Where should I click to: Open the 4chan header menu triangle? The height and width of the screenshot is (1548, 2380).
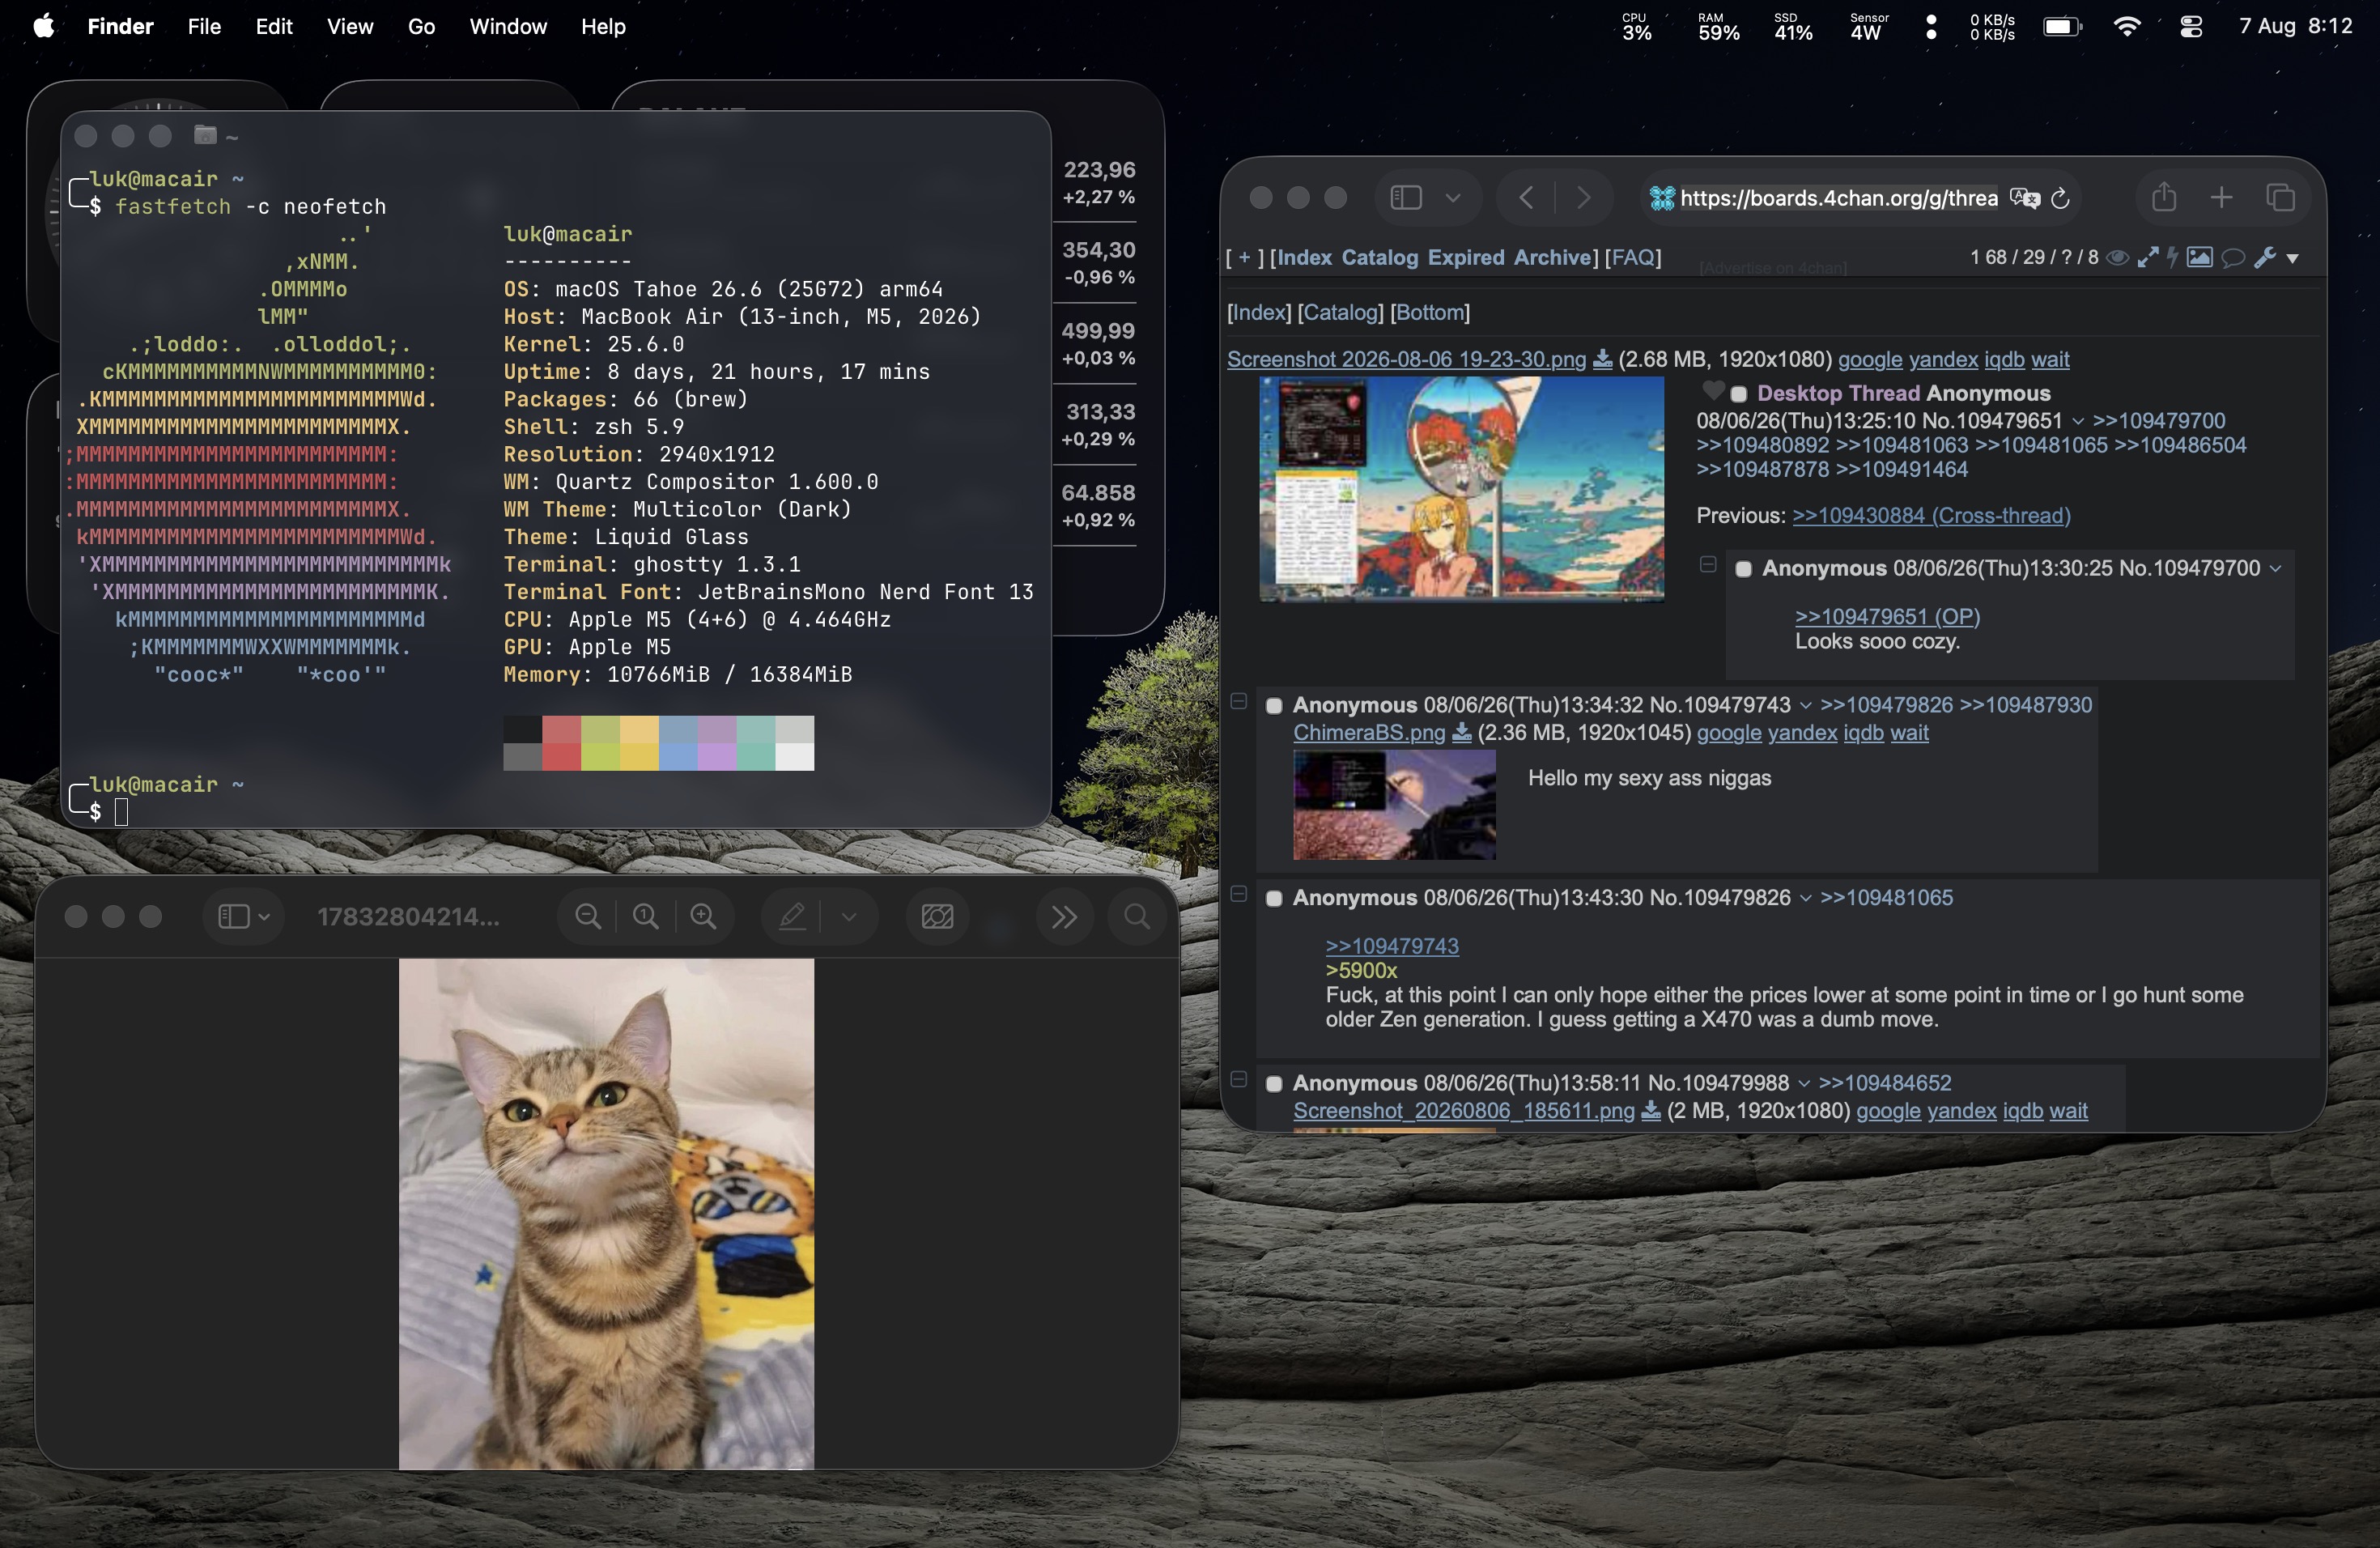[x=2292, y=259]
